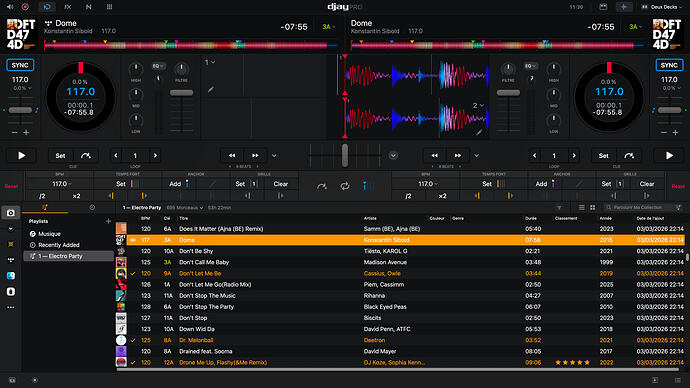The height and width of the screenshot is (388, 690).
Task: Click the left deck pencil edit icon
Action: pos(211,90)
